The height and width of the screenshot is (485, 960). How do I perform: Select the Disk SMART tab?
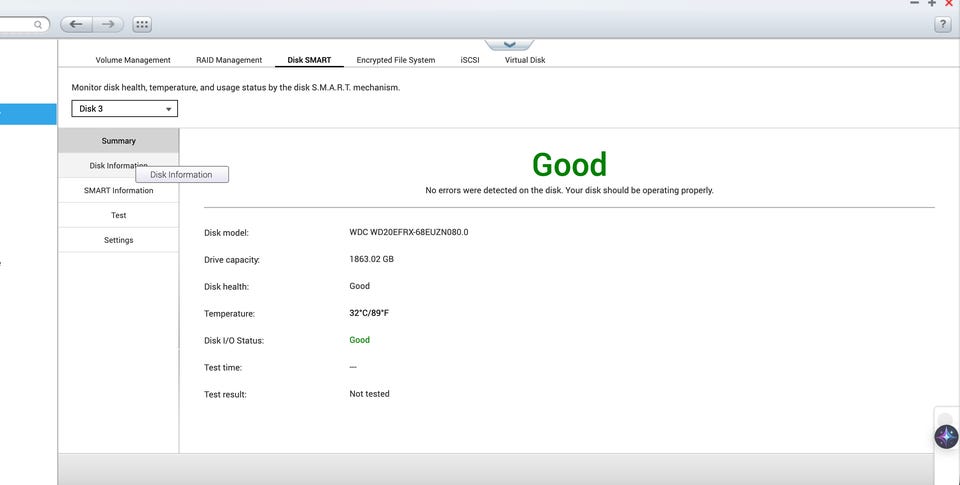pos(309,60)
